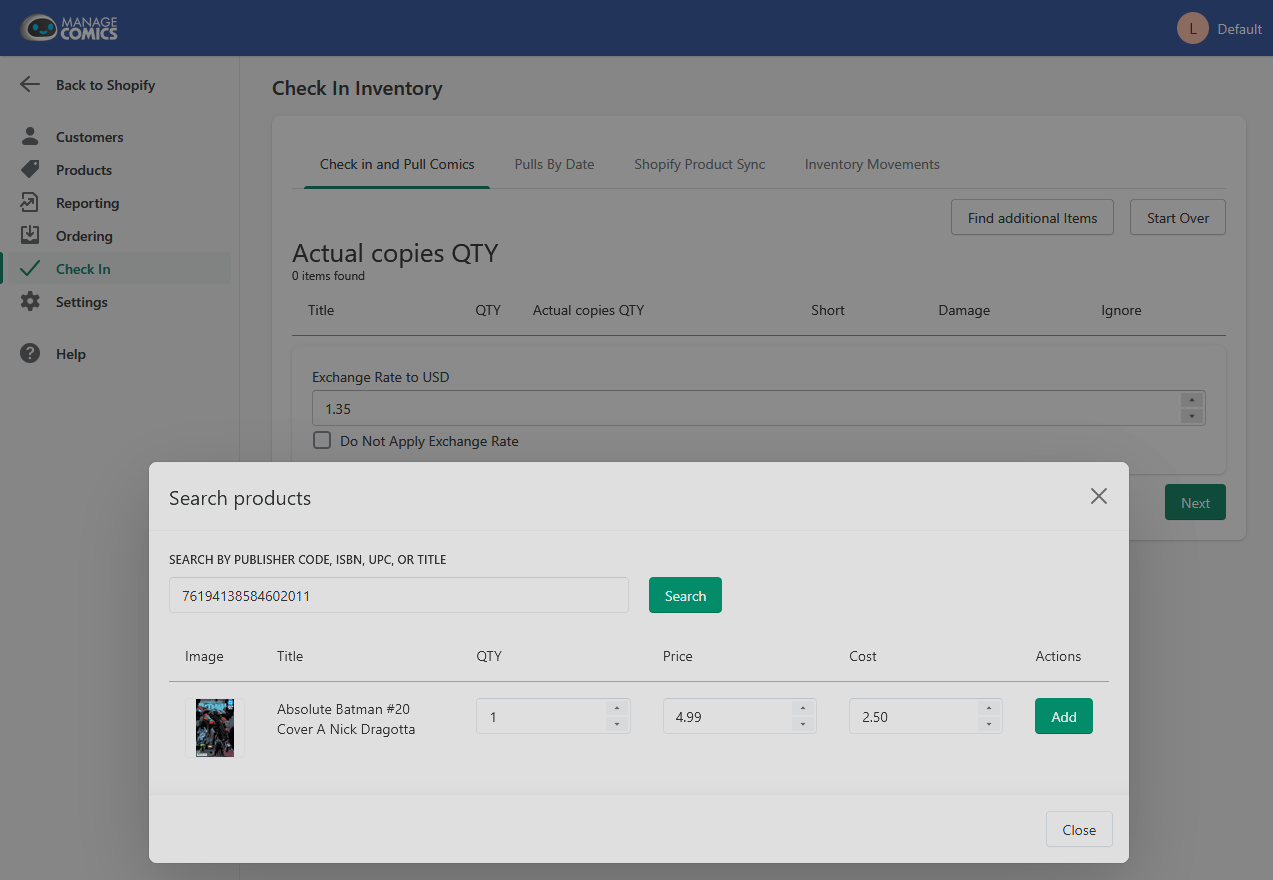This screenshot has height=880, width=1273.
Task: Click the Search button in dialog
Action: tap(685, 595)
